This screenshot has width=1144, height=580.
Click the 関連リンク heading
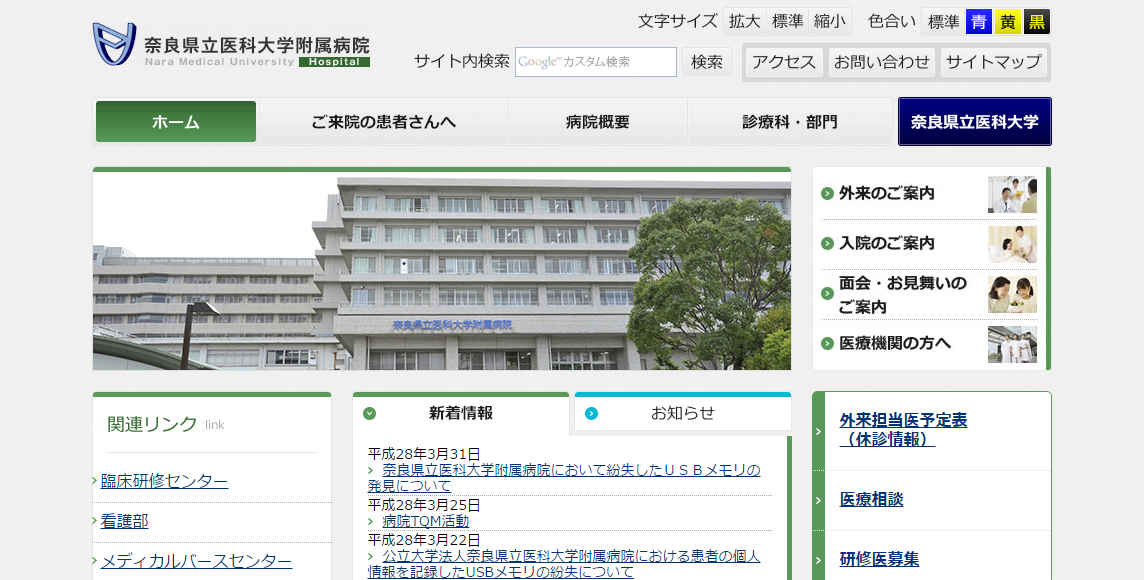(152, 424)
